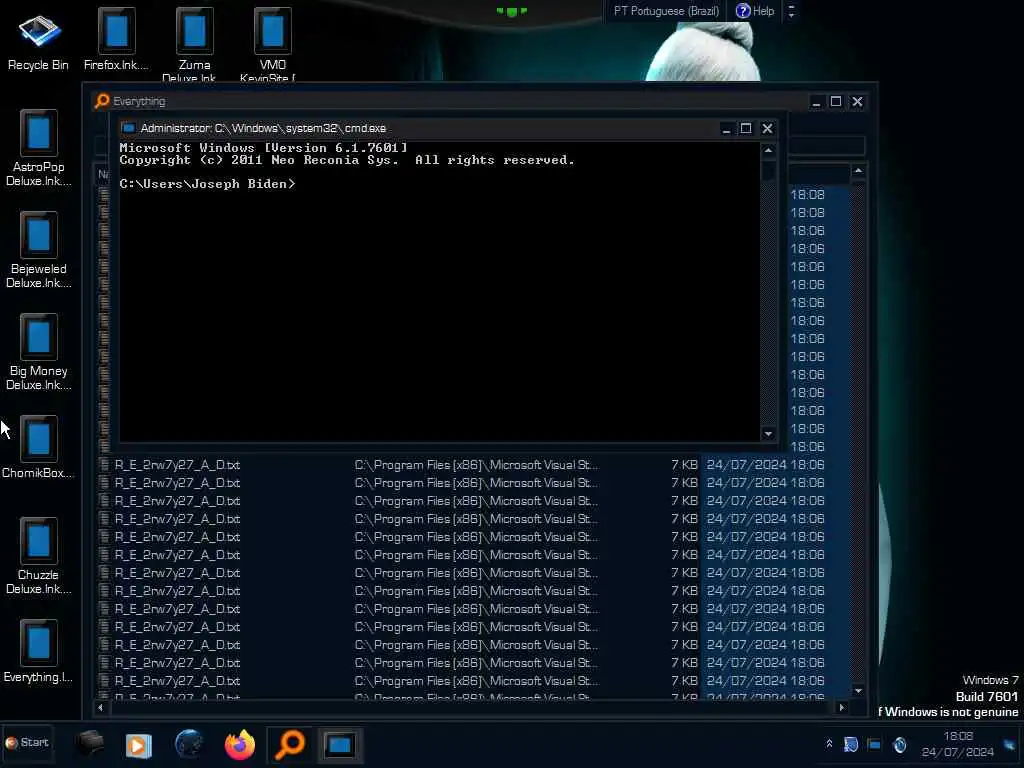The height and width of the screenshot is (768, 1024).
Task: Click the blue globe taskbar icon
Action: pos(189,744)
